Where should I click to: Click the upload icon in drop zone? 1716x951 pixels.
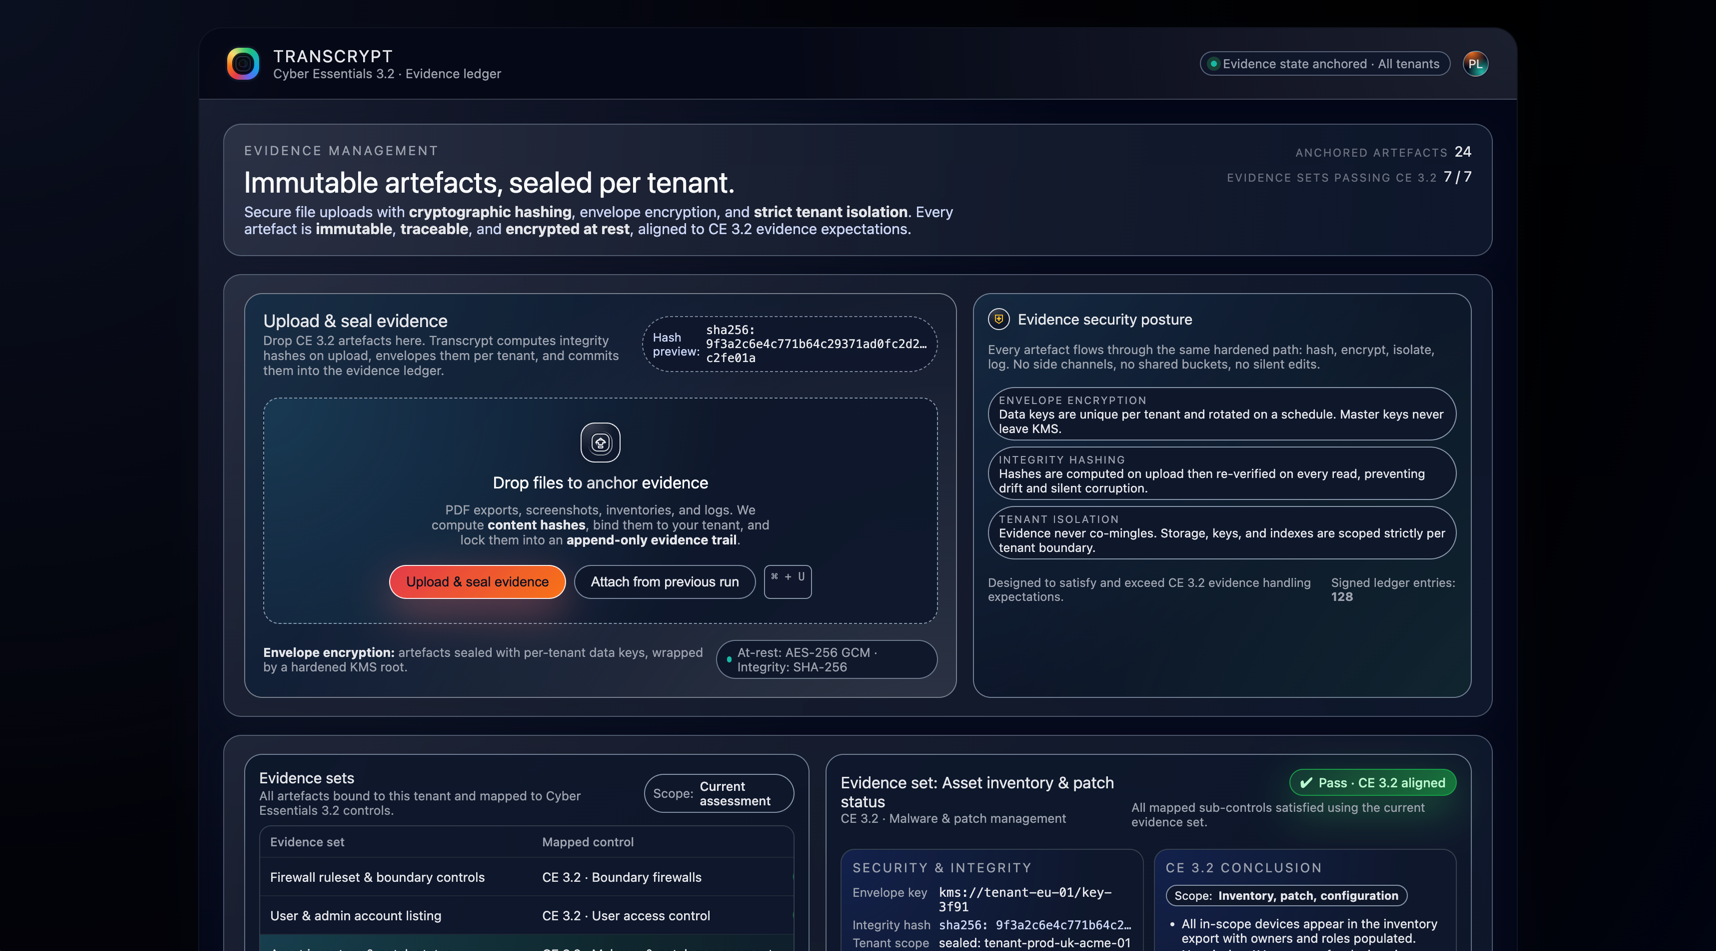[600, 443]
